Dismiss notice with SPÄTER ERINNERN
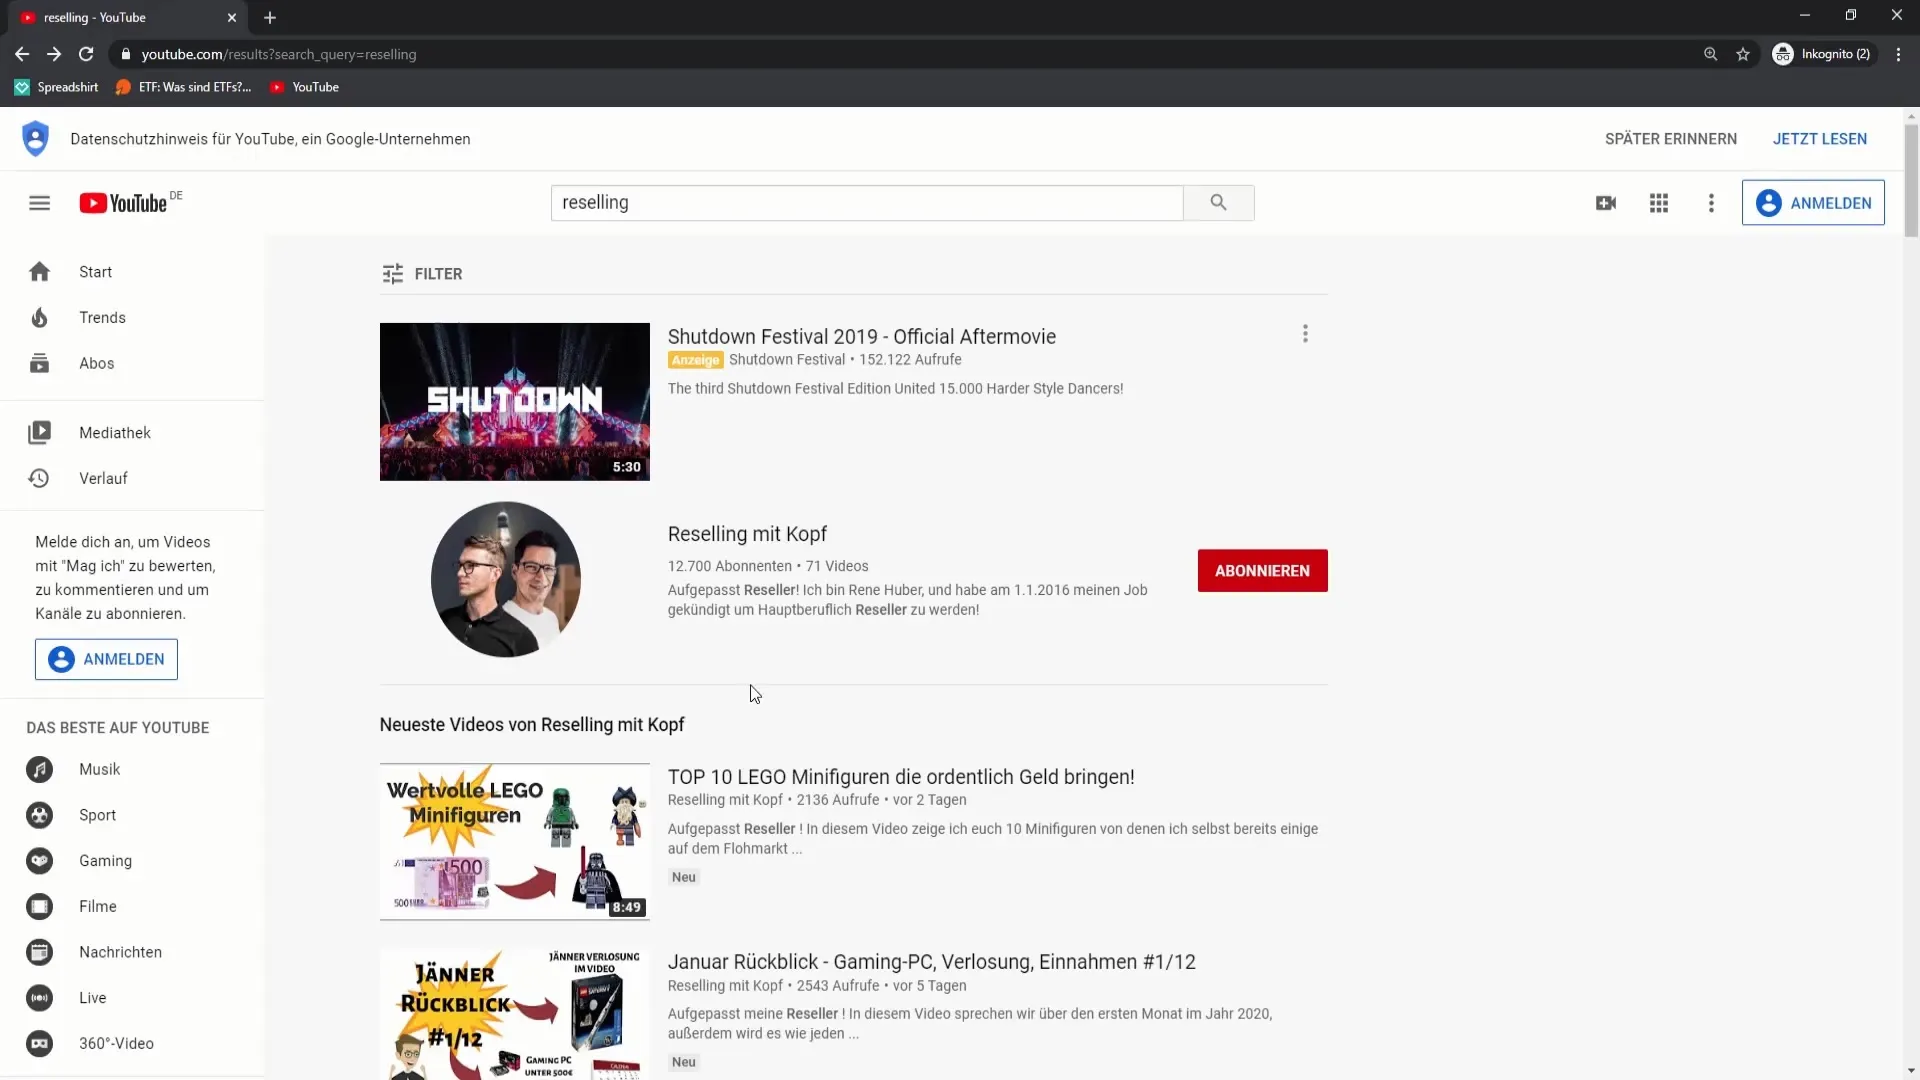 pos(1670,139)
